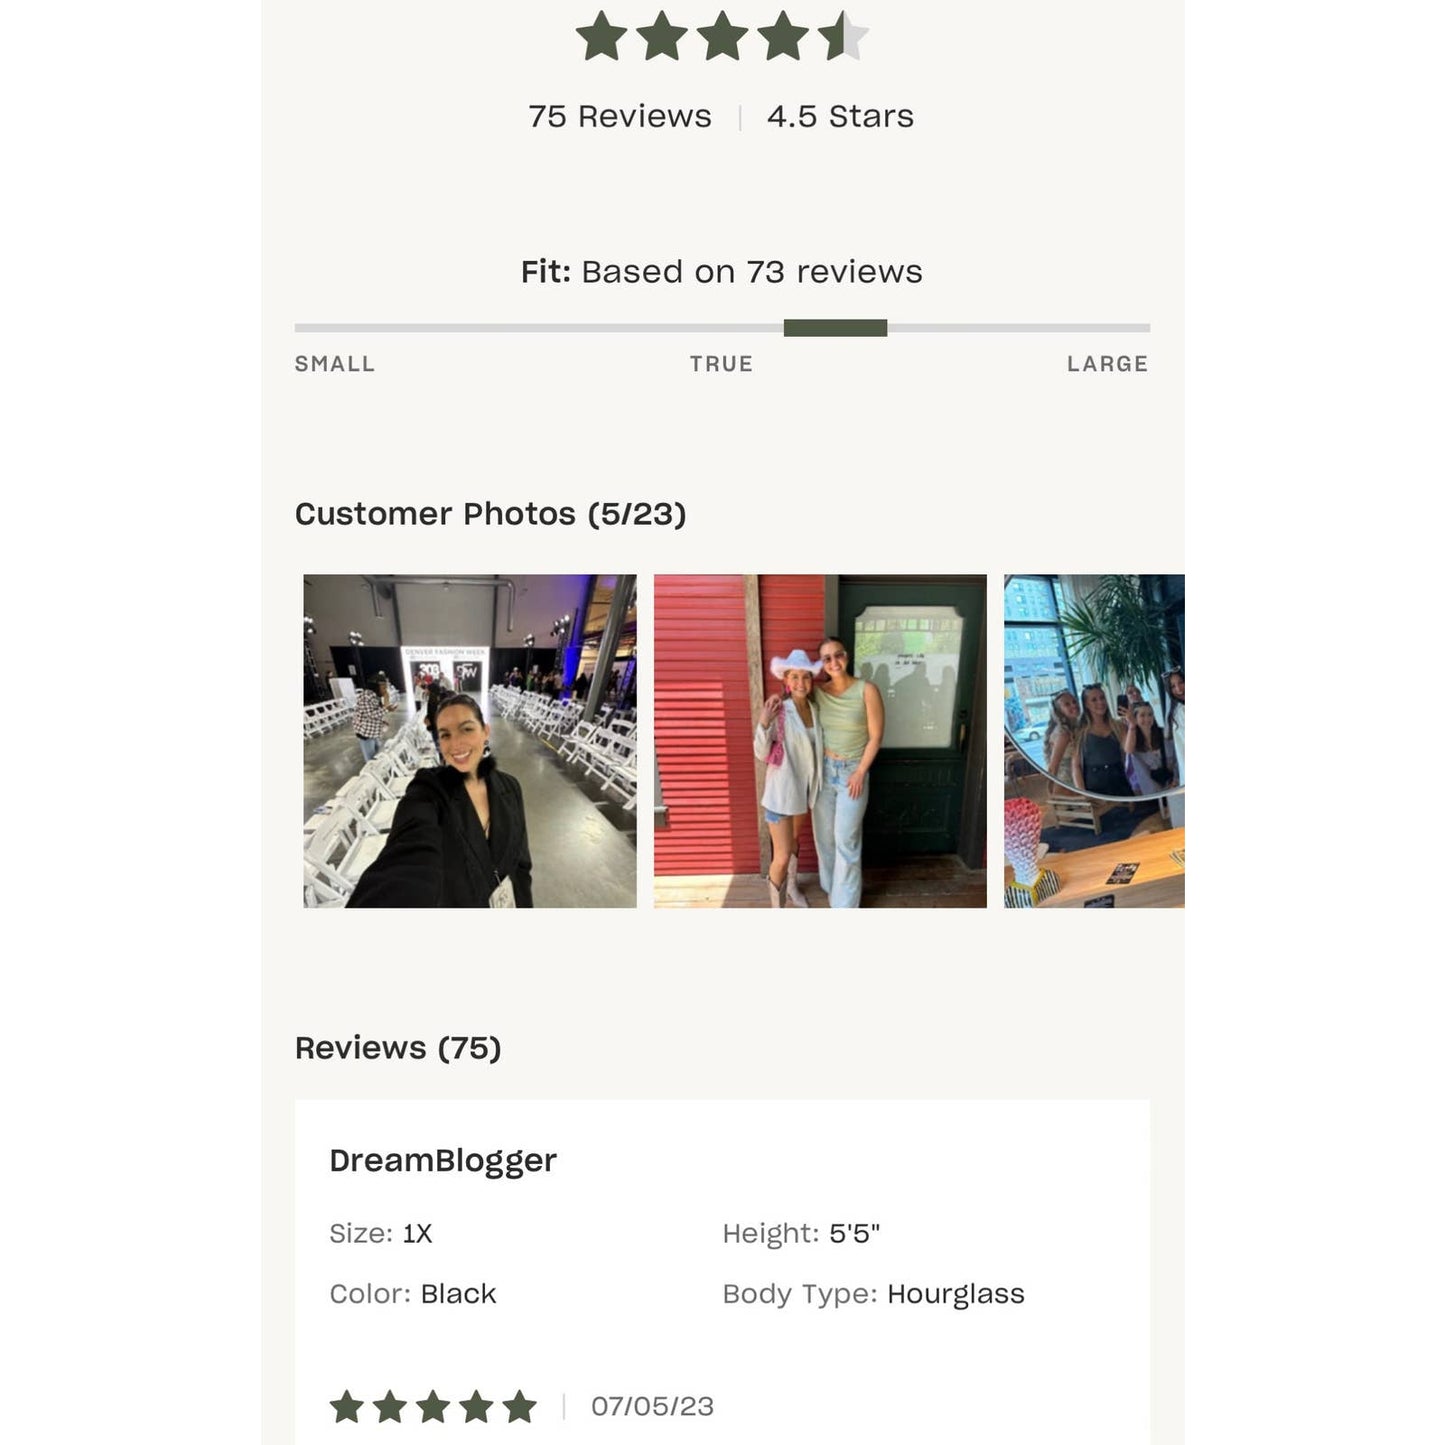This screenshot has width=1445, height=1445.
Task: Click the Reviews (75) section heading
Action: (398, 1048)
